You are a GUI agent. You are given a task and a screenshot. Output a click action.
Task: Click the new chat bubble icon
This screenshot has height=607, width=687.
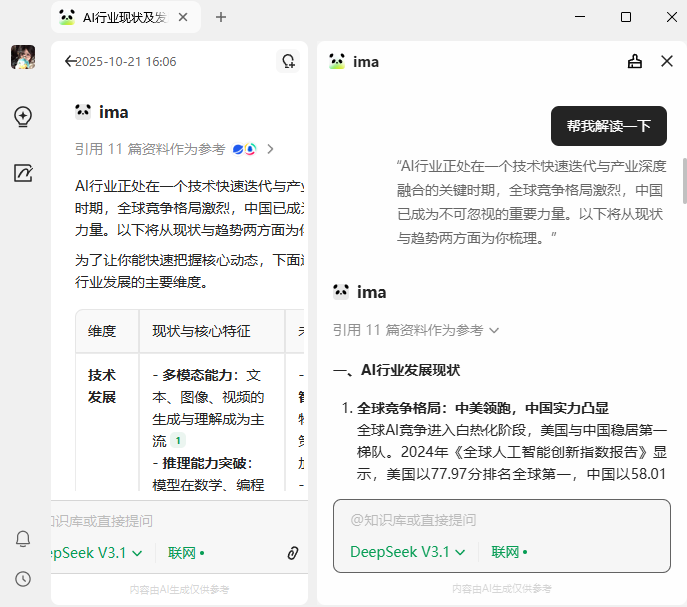(288, 62)
